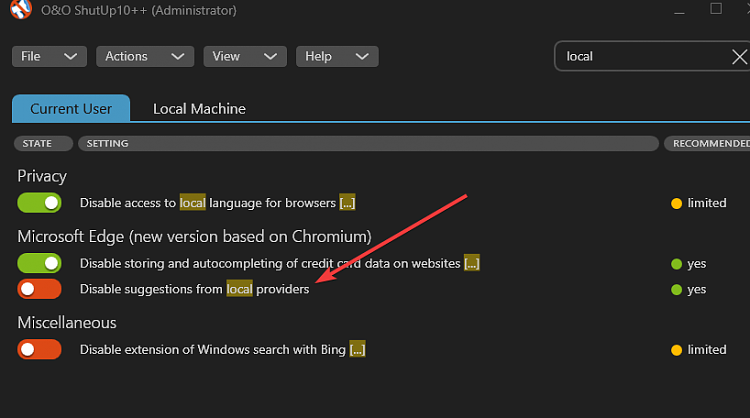Open info marker after Windows search with Bing

(x=357, y=350)
